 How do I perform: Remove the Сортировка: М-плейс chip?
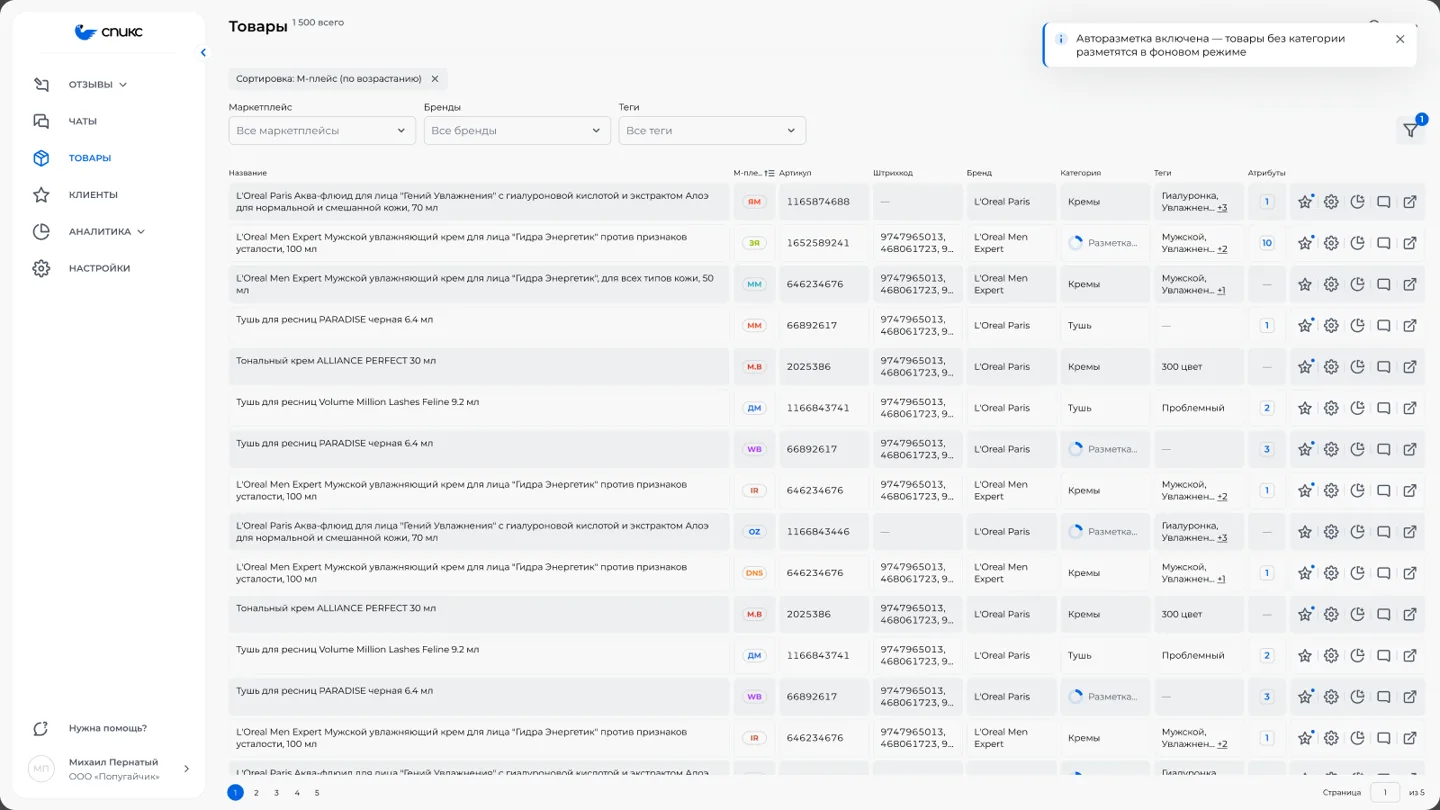coord(435,79)
